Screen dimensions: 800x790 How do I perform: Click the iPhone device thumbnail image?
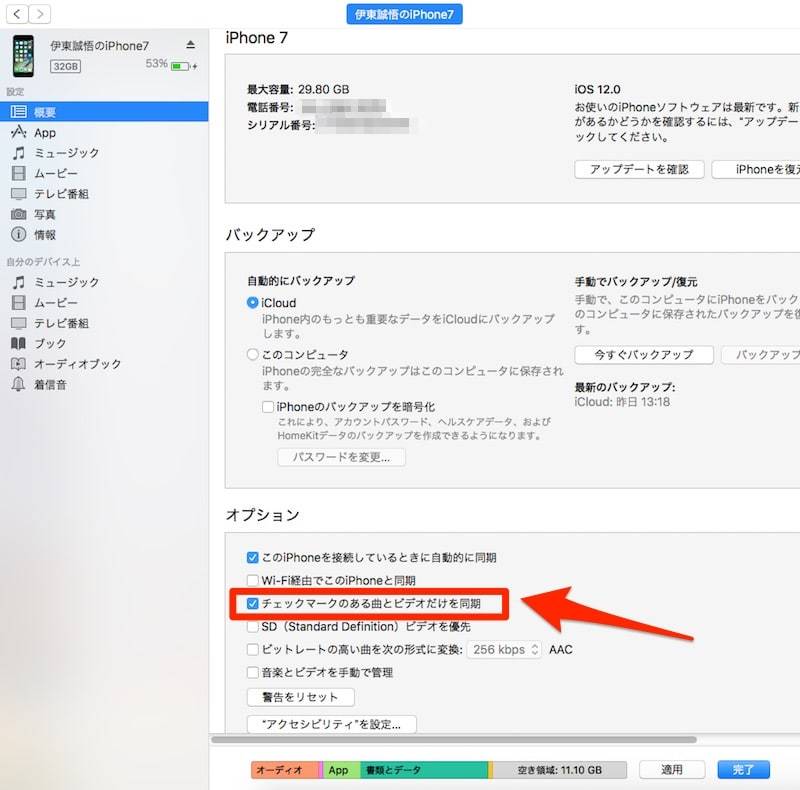pyautogui.click(x=23, y=56)
